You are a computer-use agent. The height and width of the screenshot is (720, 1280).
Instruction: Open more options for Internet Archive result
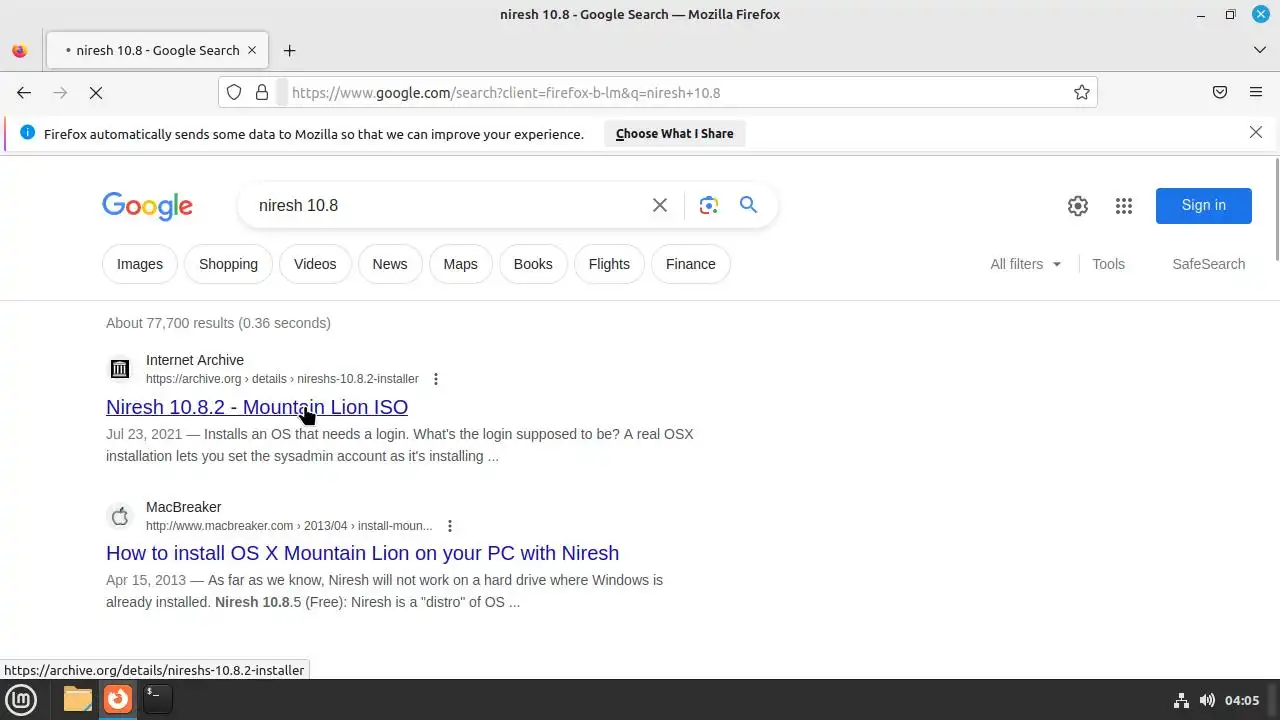(x=435, y=379)
